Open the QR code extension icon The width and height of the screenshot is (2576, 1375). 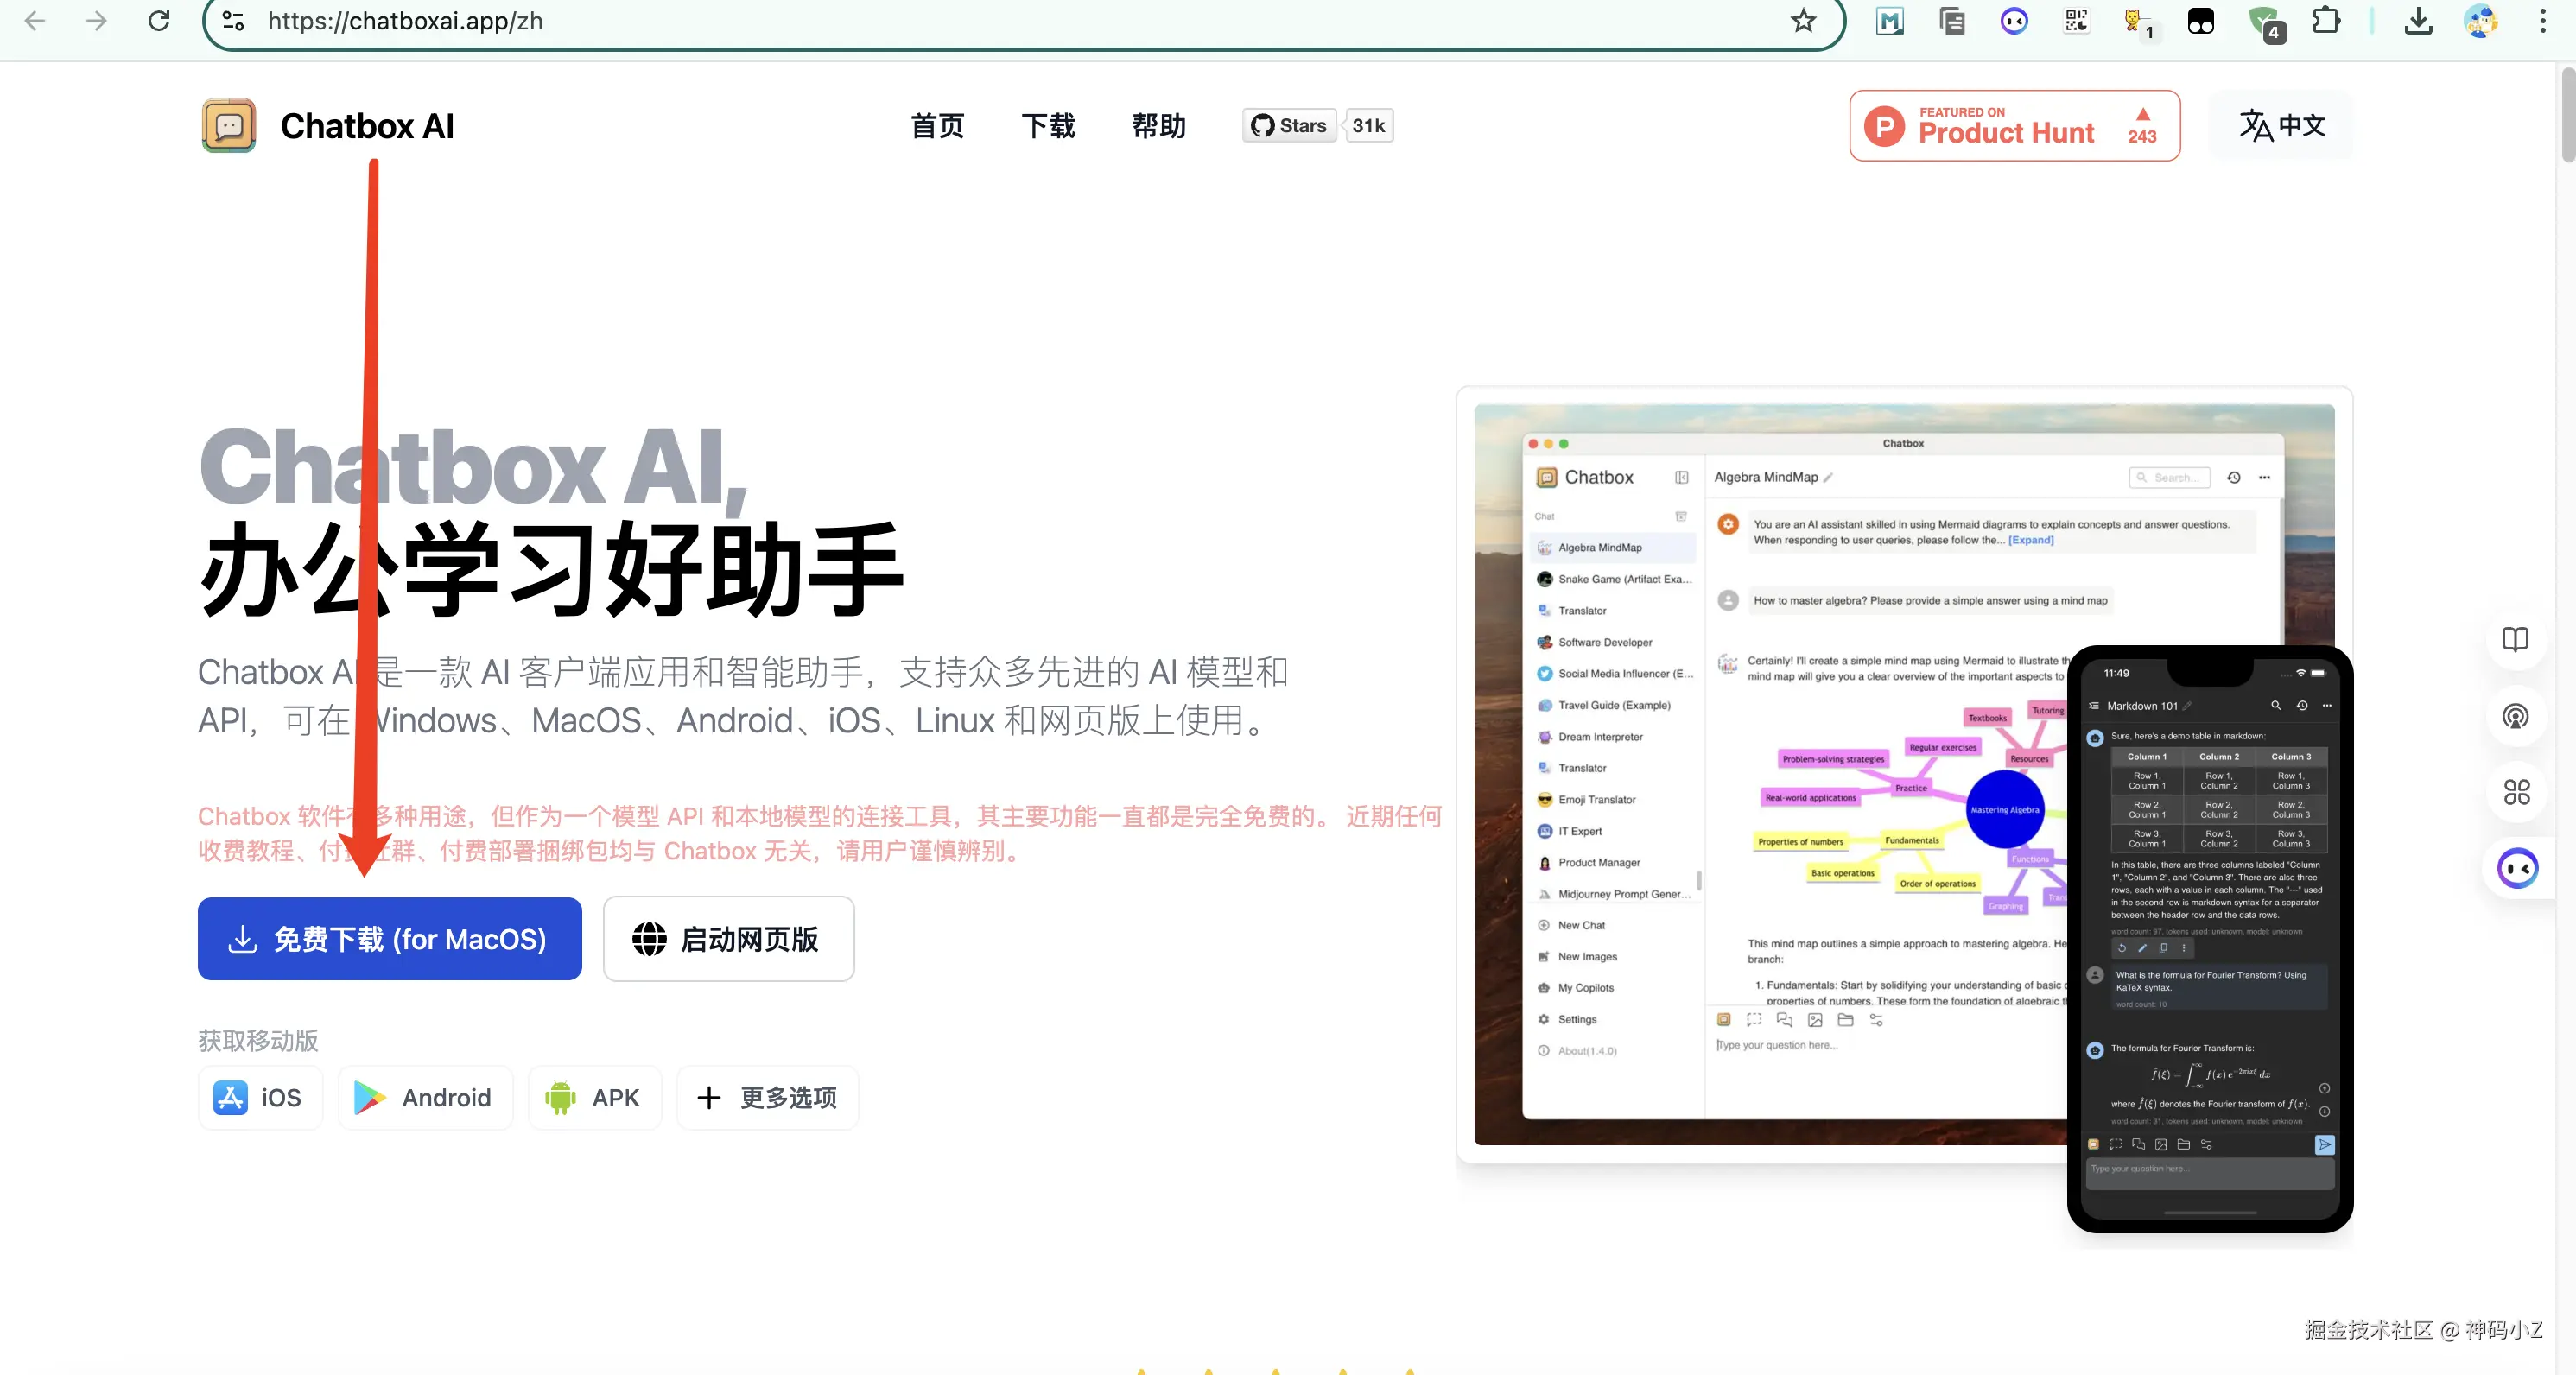tap(2076, 21)
